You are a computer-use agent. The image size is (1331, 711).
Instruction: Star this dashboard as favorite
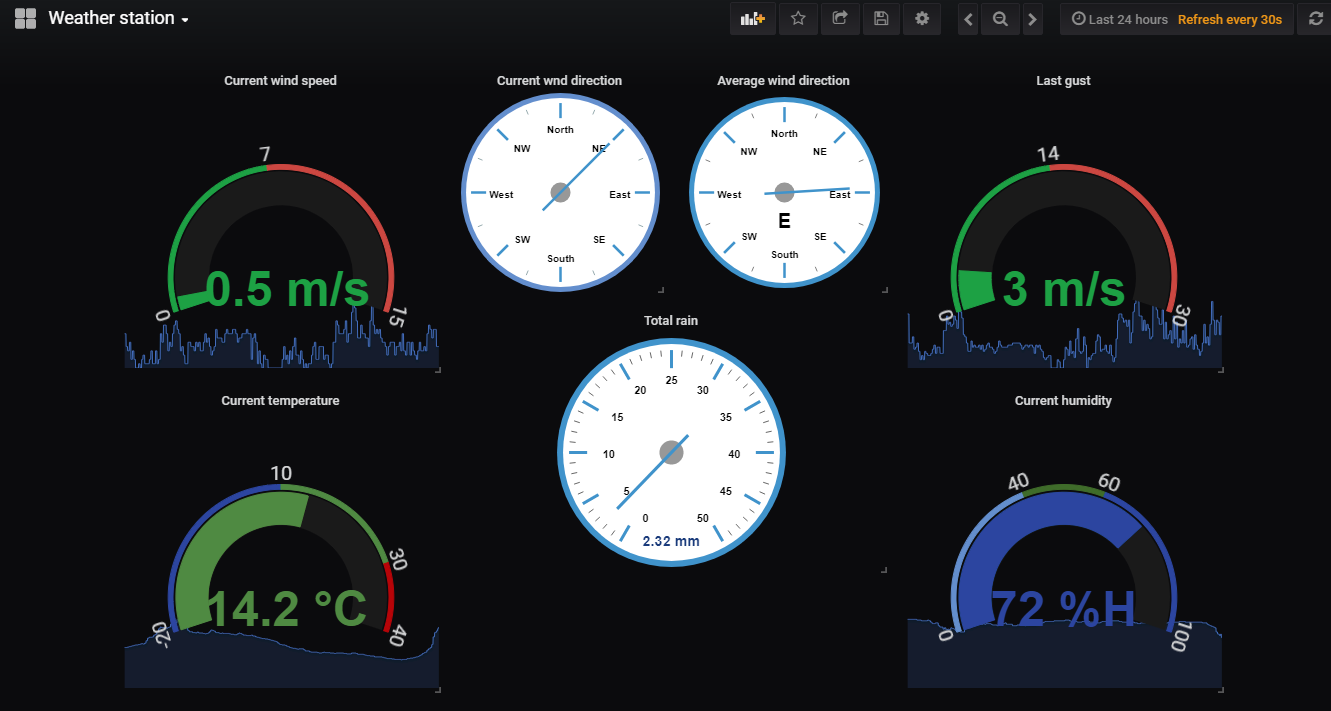tap(798, 19)
